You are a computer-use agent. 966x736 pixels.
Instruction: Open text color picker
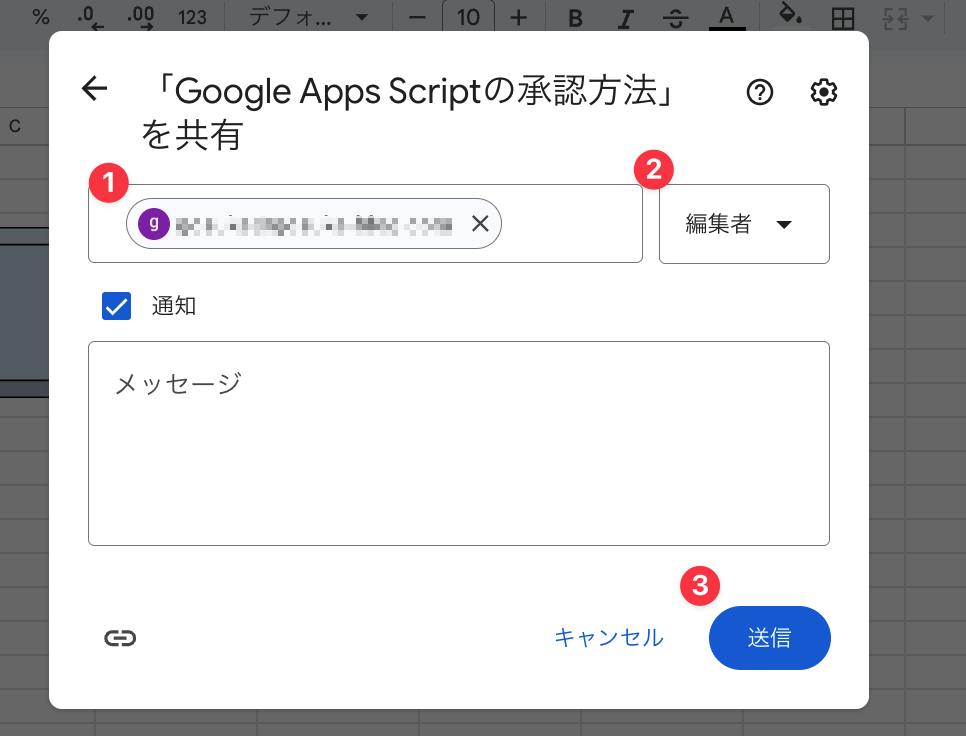727,17
